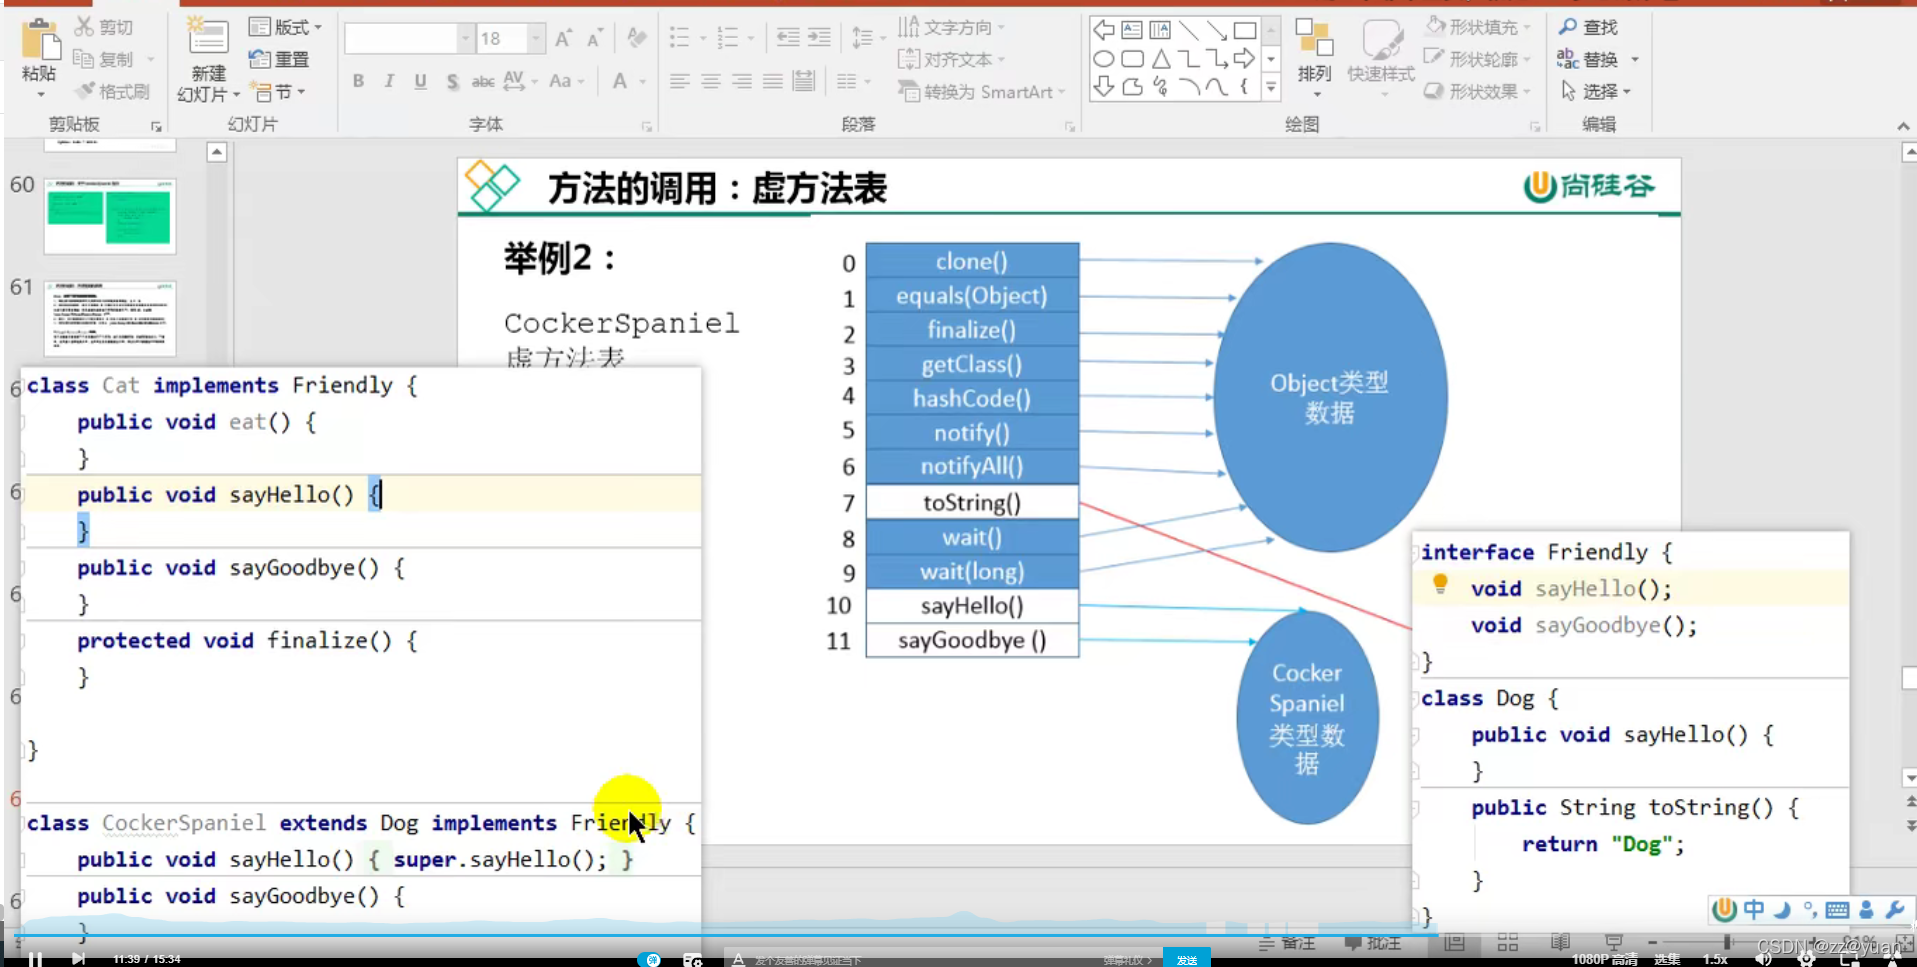This screenshot has height=967, width=1917.
Task: Click the Clear All Formatting eraser icon
Action: point(636,39)
